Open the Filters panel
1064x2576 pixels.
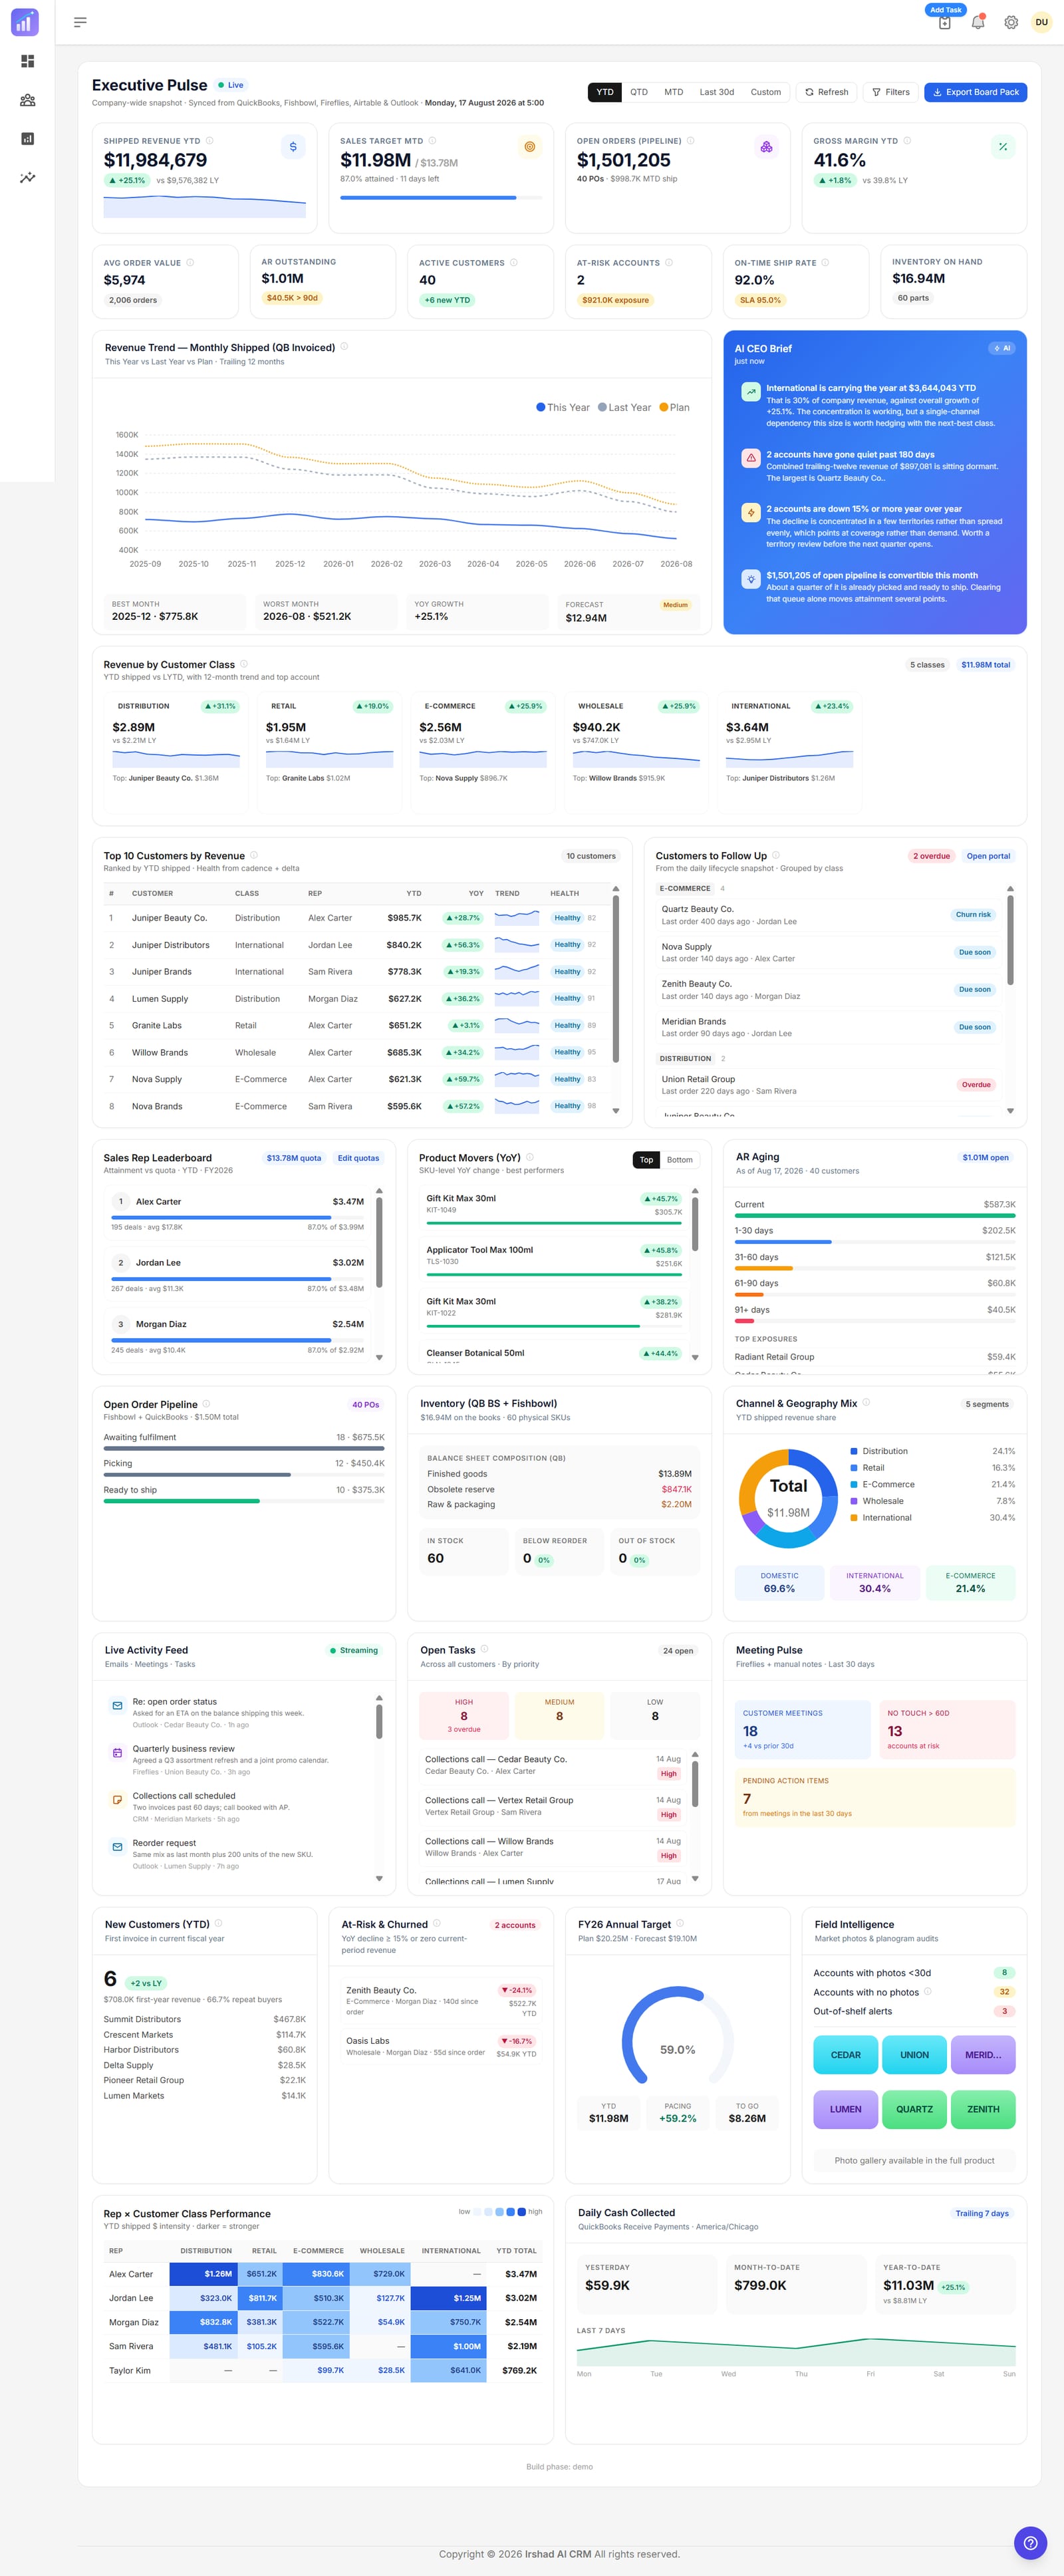[891, 92]
